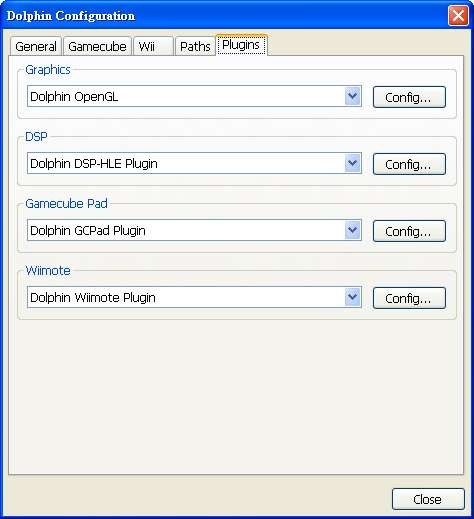Open the Wiimote plugin dropdown arrow
The image size is (474, 519).
pyautogui.click(x=353, y=297)
